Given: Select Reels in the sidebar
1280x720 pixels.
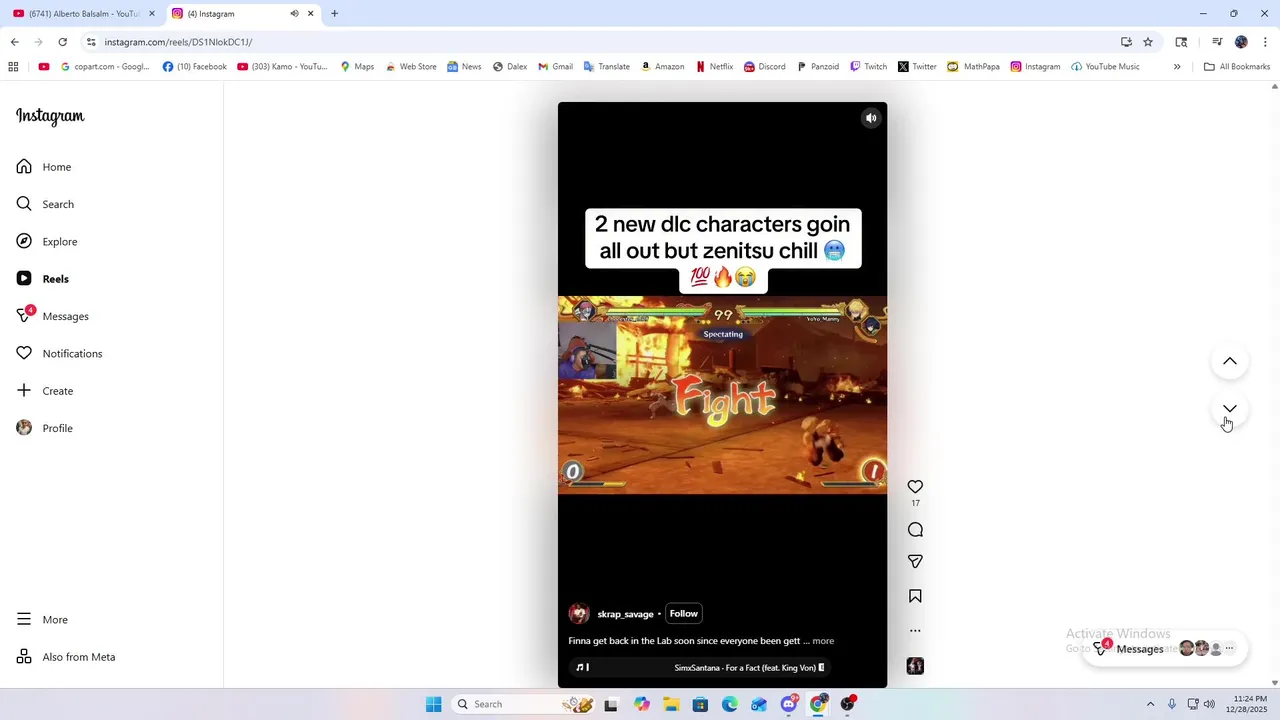Looking at the screenshot, I should click(x=43, y=279).
